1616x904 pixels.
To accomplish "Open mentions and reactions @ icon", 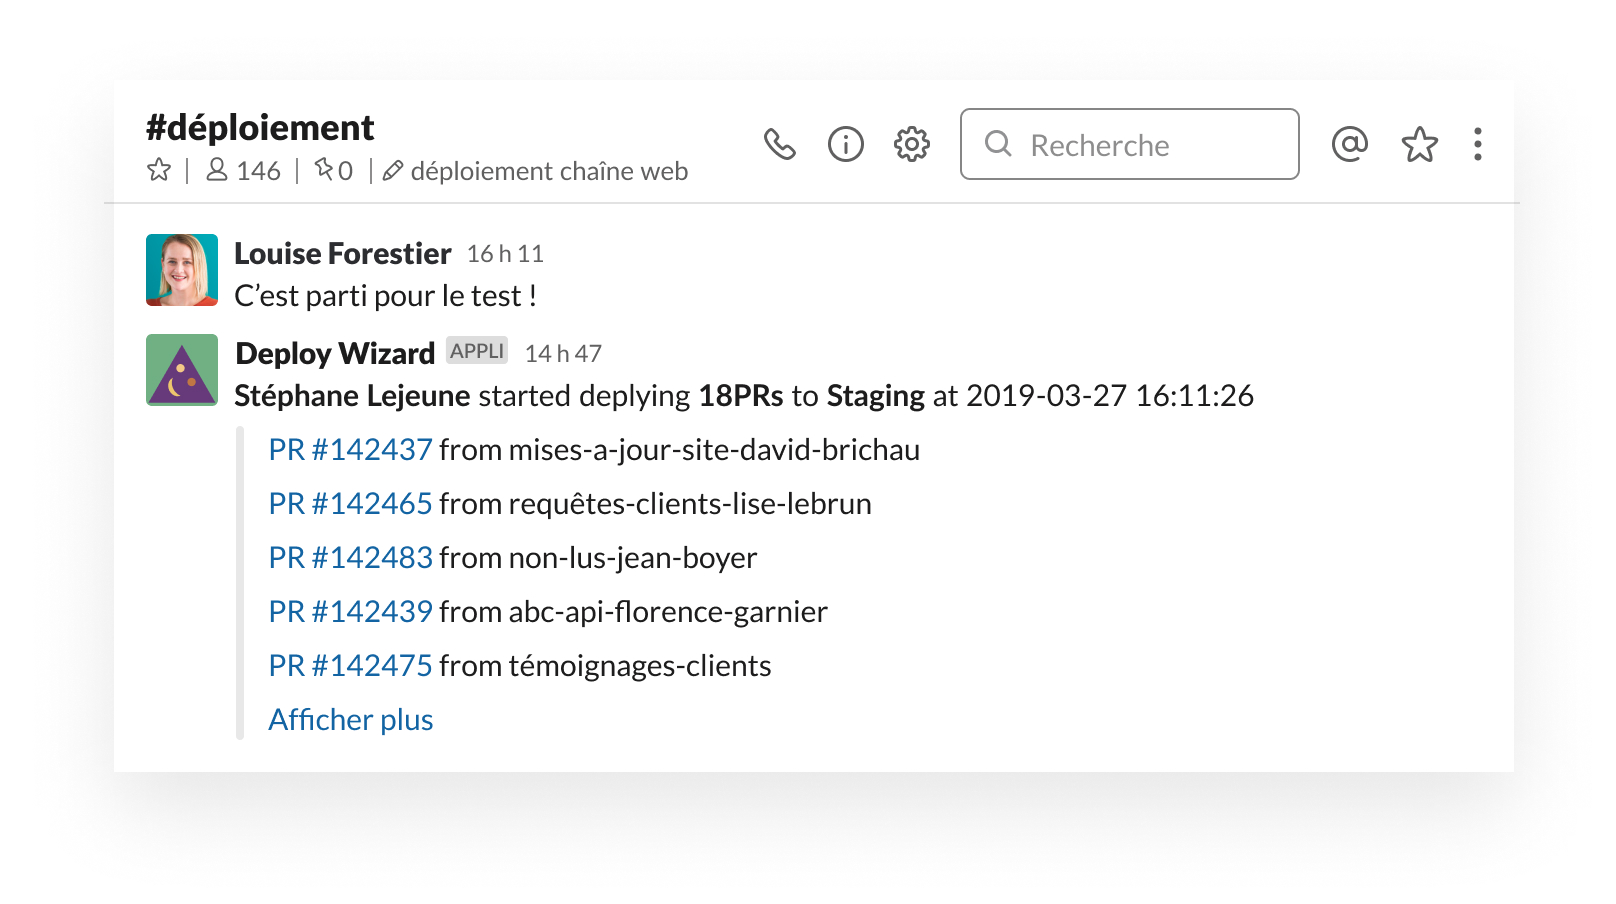I will 1349,145.
